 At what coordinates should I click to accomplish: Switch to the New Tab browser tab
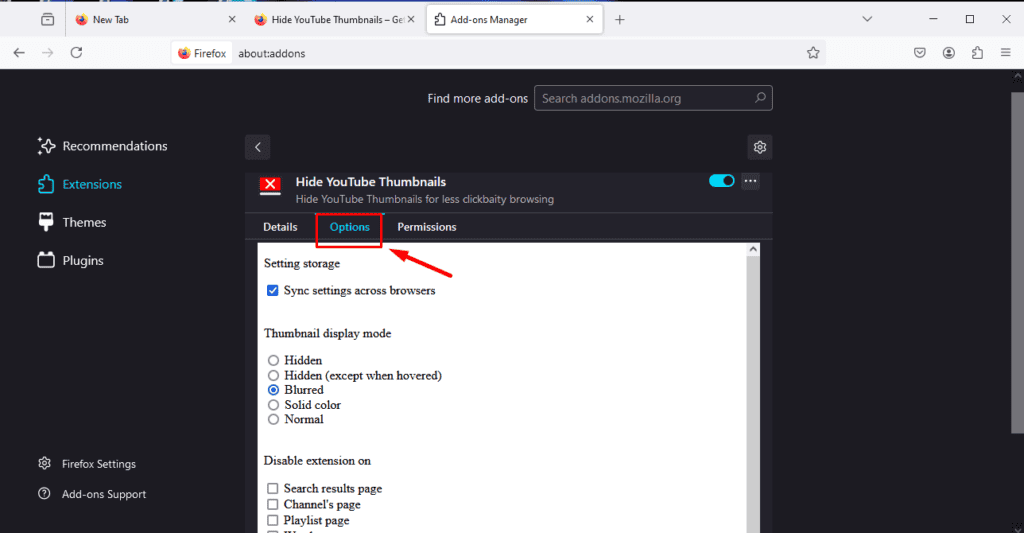click(x=154, y=20)
